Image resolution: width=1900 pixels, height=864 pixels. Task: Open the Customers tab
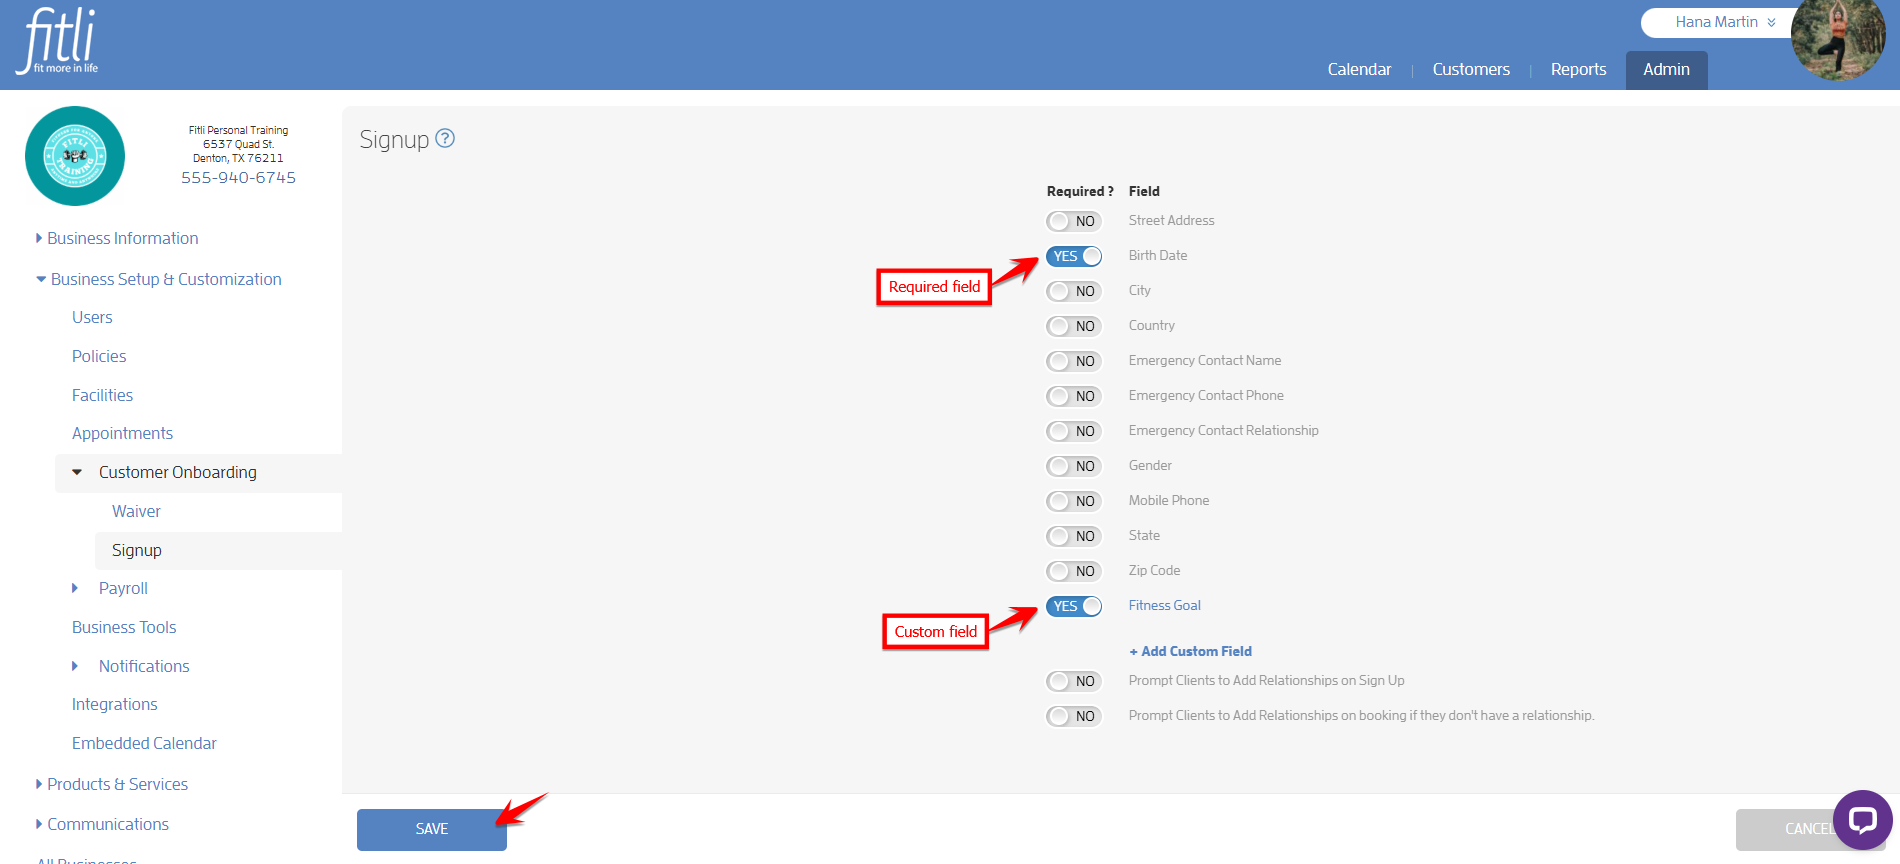[x=1471, y=69]
